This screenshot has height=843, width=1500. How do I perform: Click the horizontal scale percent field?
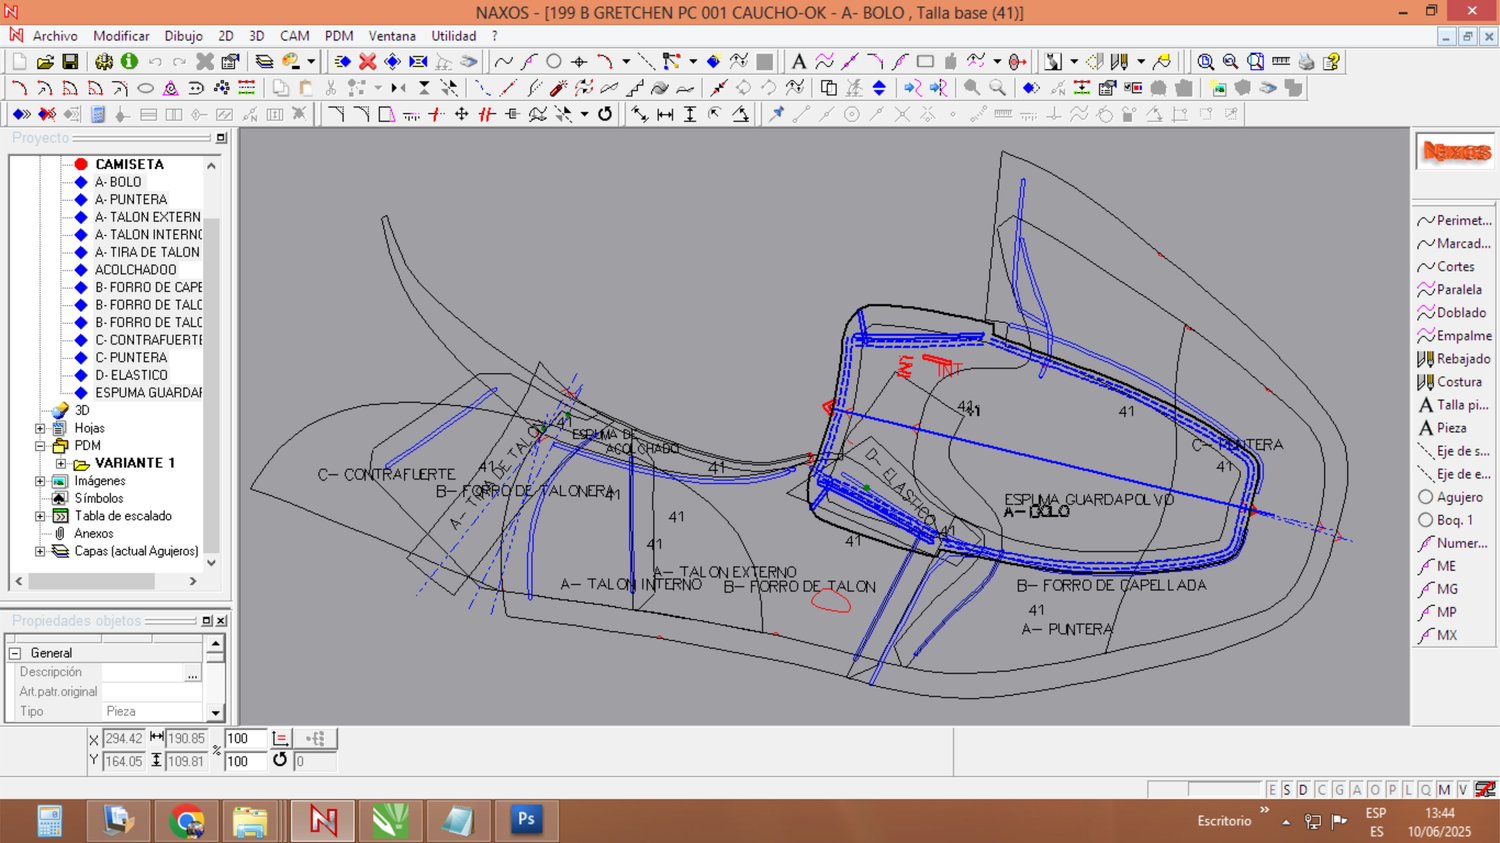[245, 739]
